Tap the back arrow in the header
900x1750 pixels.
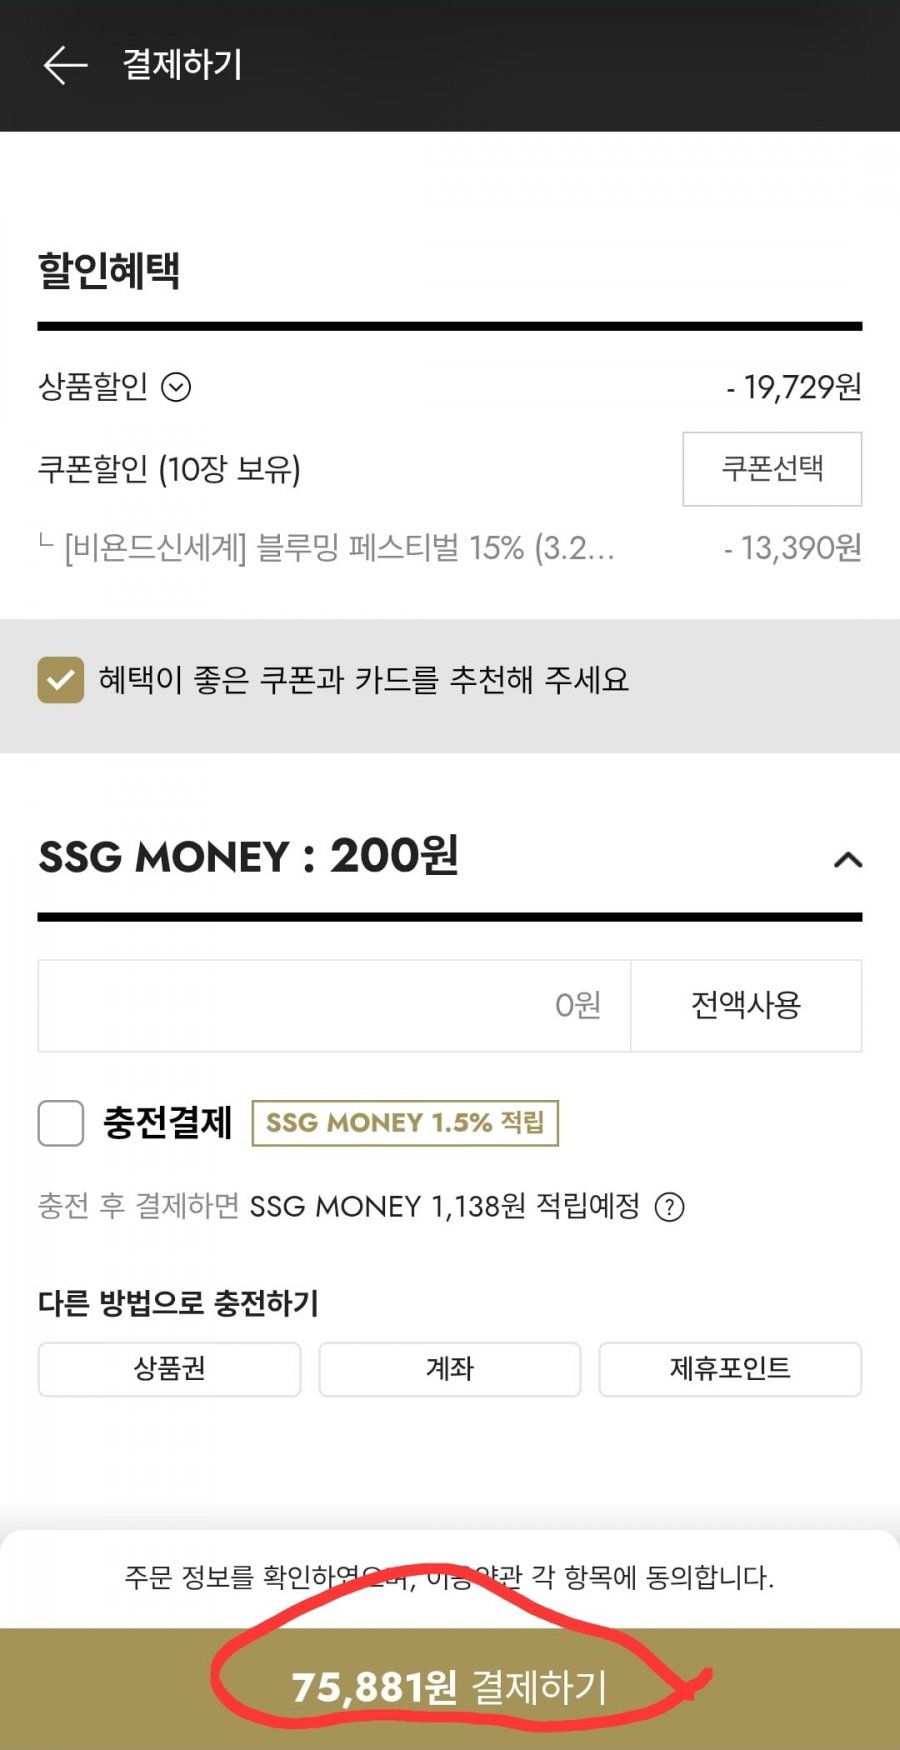pos(66,65)
